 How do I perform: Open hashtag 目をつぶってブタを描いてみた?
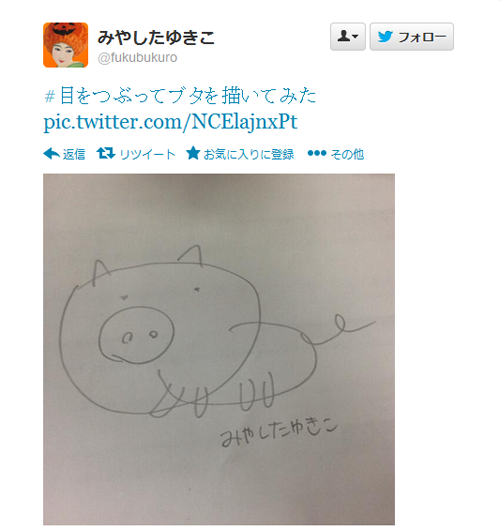click(x=180, y=95)
